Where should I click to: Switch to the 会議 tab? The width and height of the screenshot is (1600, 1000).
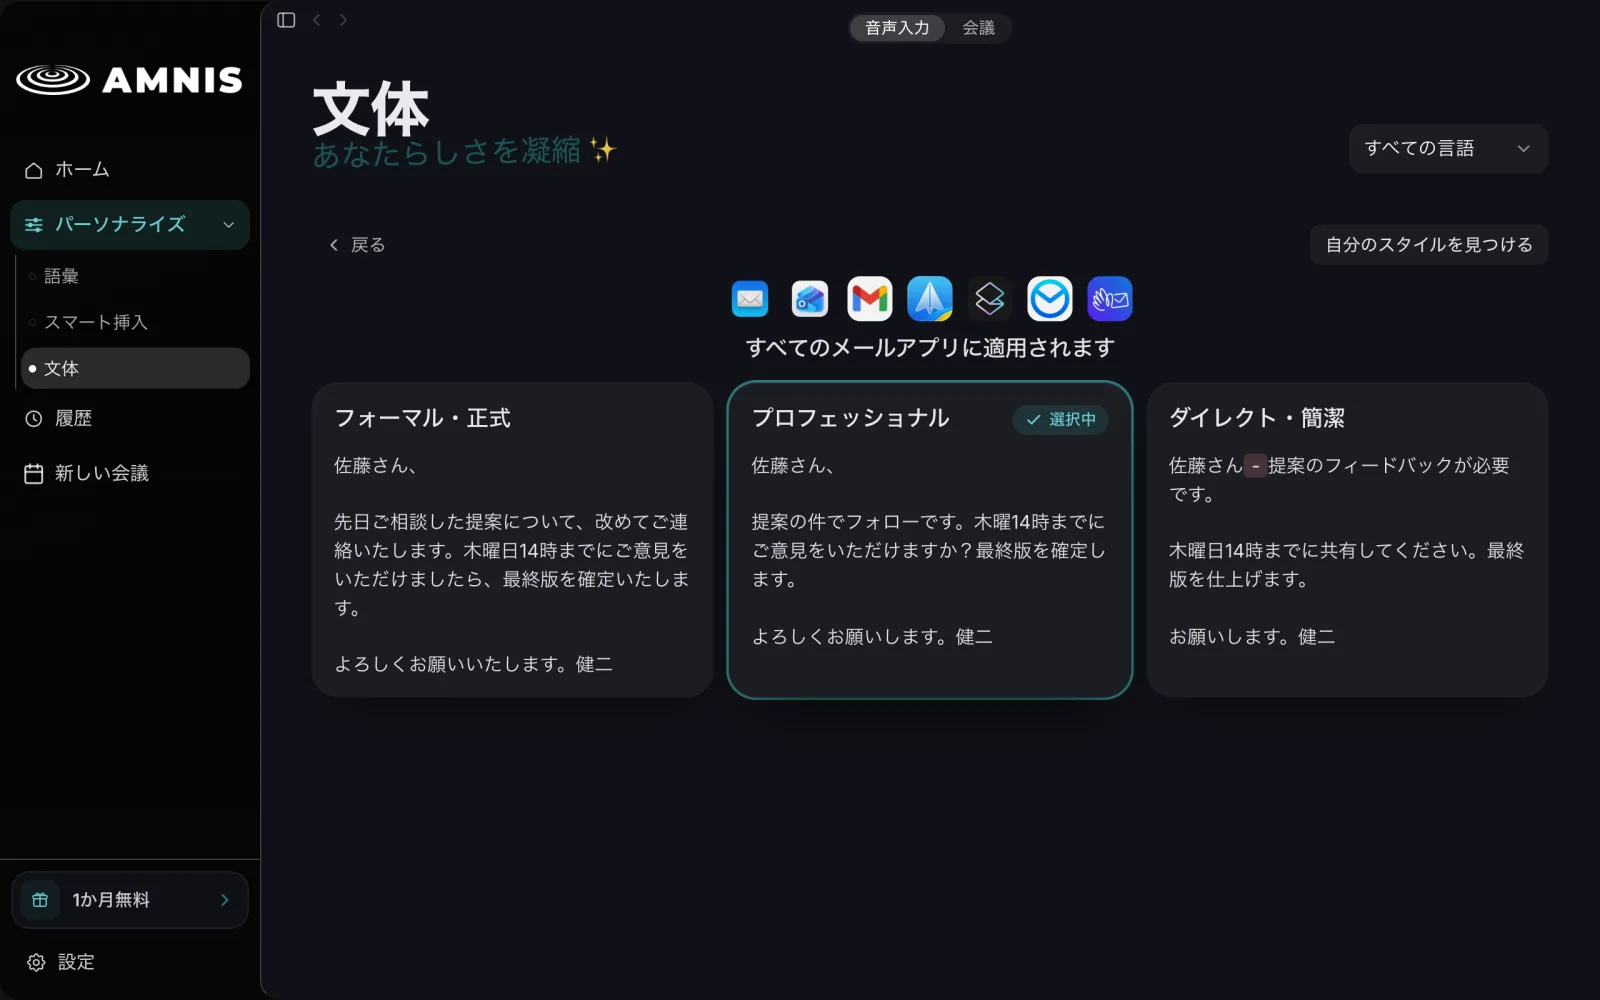pos(978,28)
